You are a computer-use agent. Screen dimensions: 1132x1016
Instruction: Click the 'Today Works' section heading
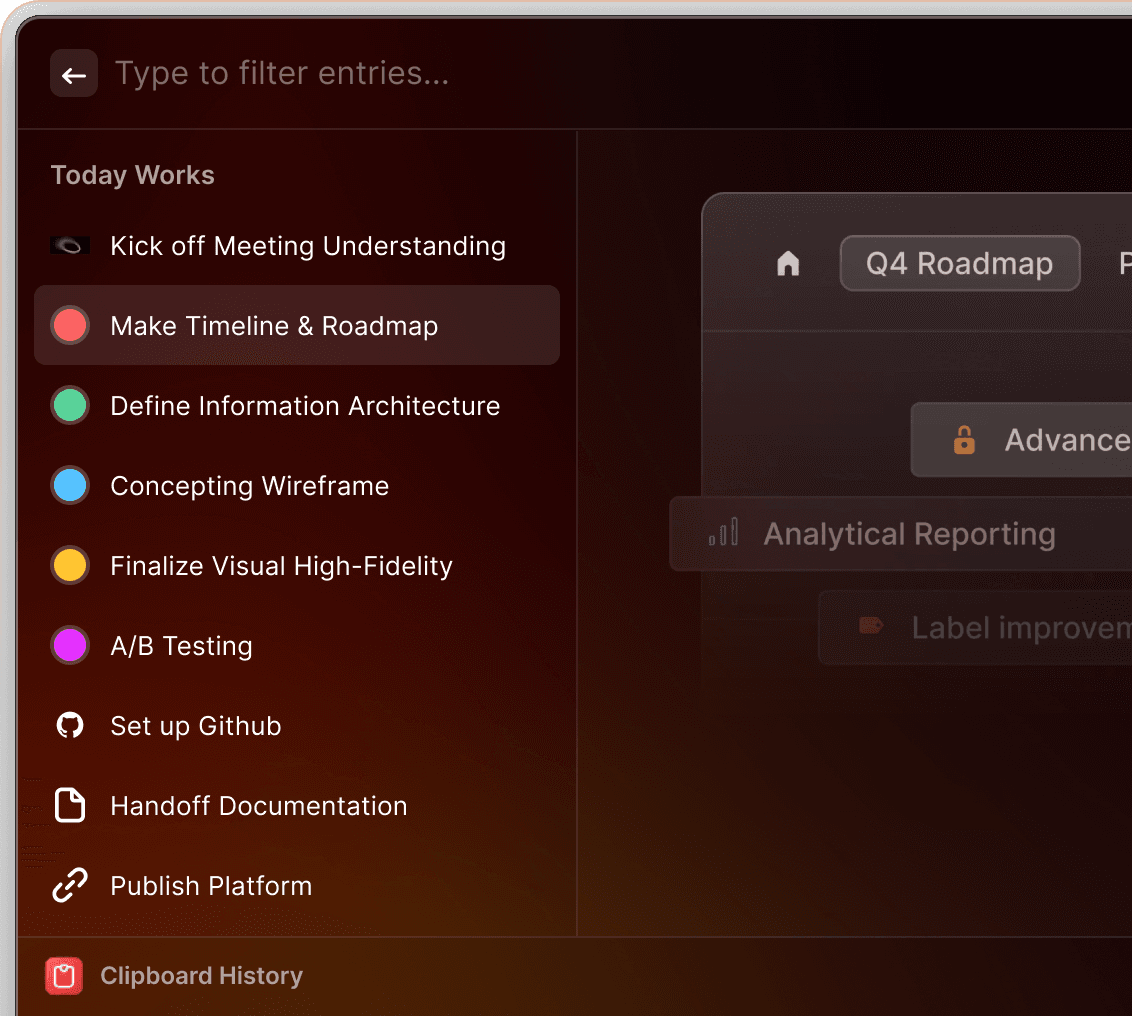coord(133,175)
